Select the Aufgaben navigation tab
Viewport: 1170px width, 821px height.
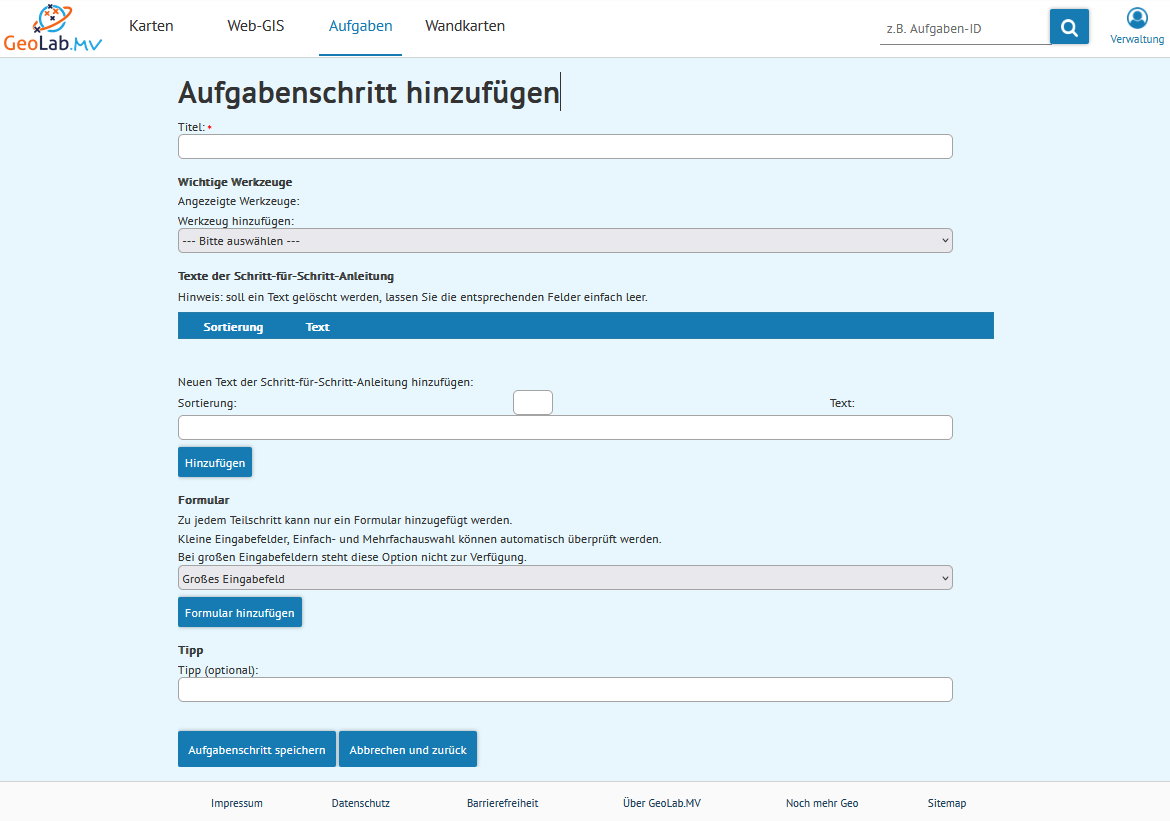361,26
